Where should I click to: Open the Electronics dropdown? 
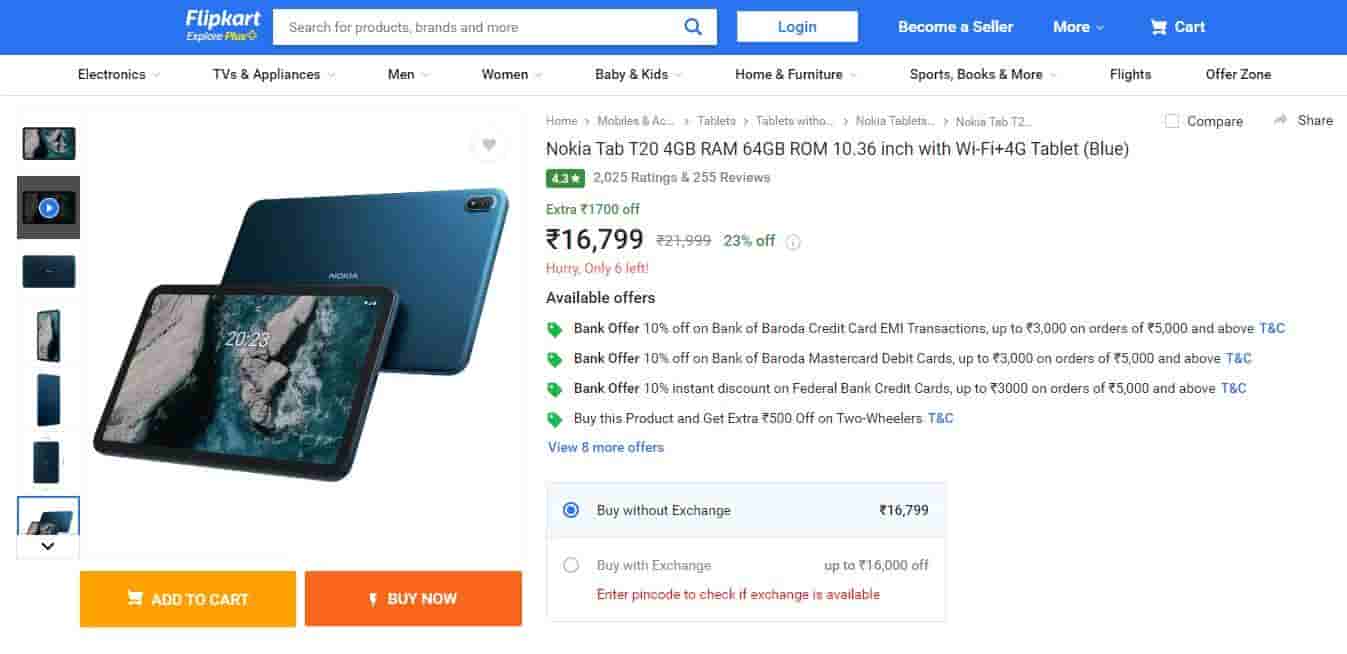tap(113, 74)
